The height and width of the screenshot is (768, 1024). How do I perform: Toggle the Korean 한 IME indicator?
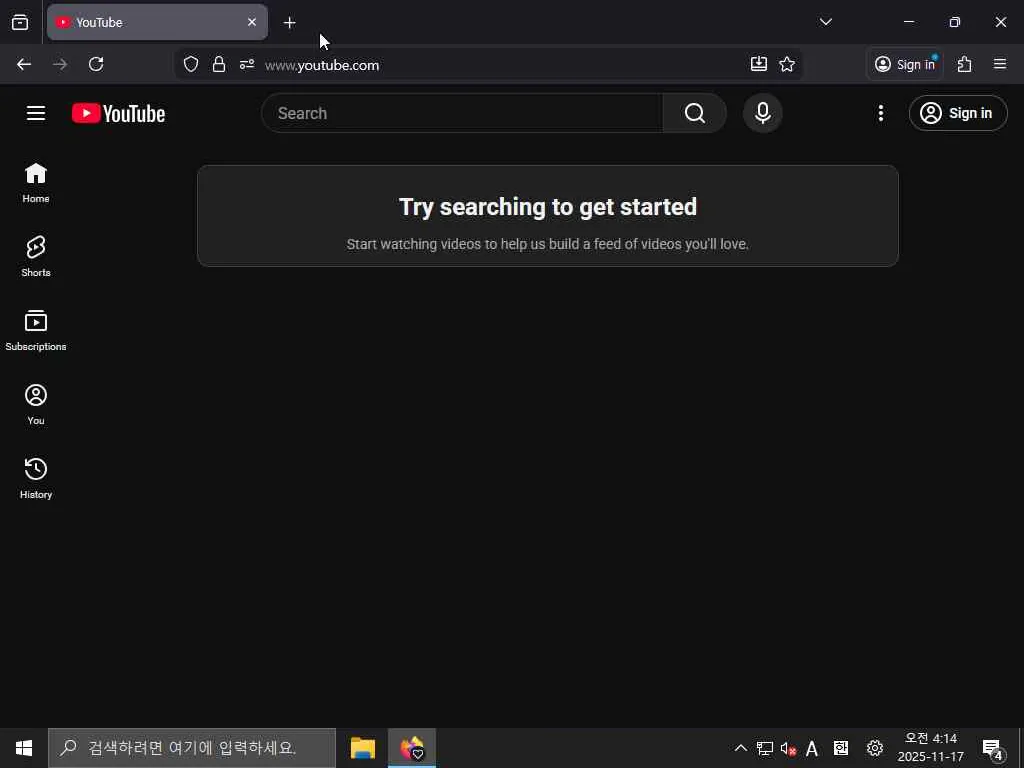(x=840, y=748)
